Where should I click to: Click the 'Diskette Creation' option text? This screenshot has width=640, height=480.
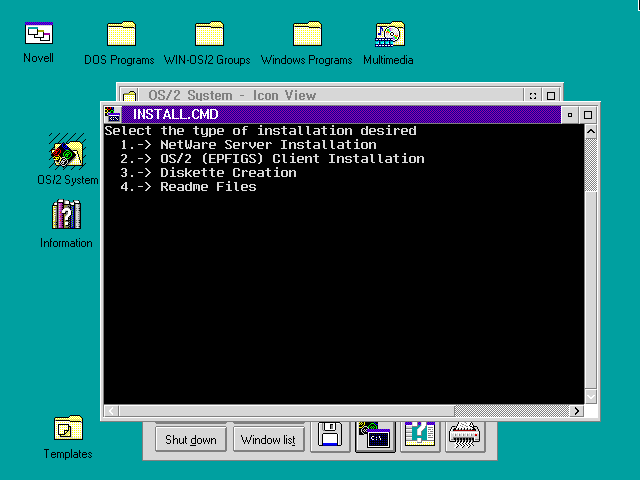click(x=228, y=173)
